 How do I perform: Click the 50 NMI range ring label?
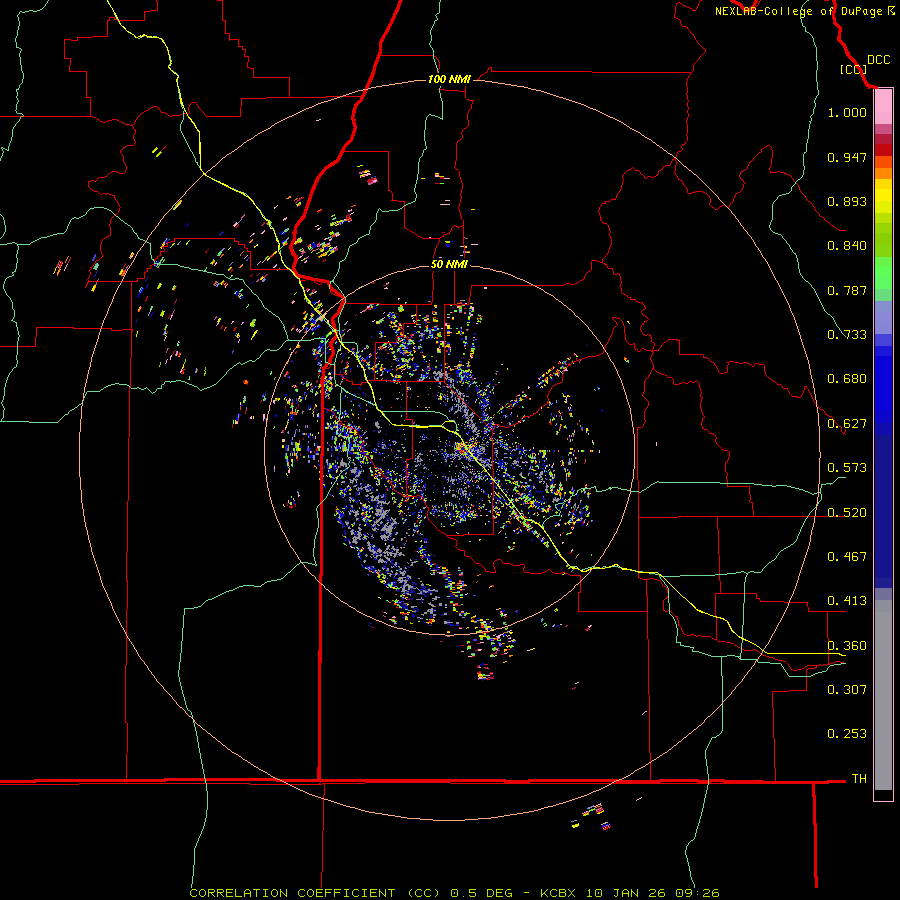[x=449, y=264]
